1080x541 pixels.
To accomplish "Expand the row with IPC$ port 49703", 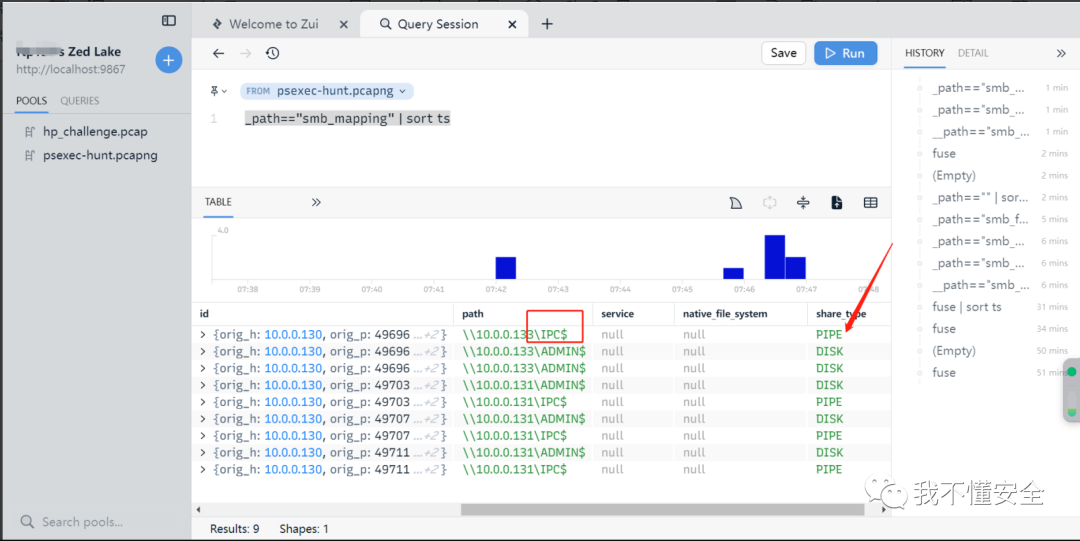I will pos(202,402).
